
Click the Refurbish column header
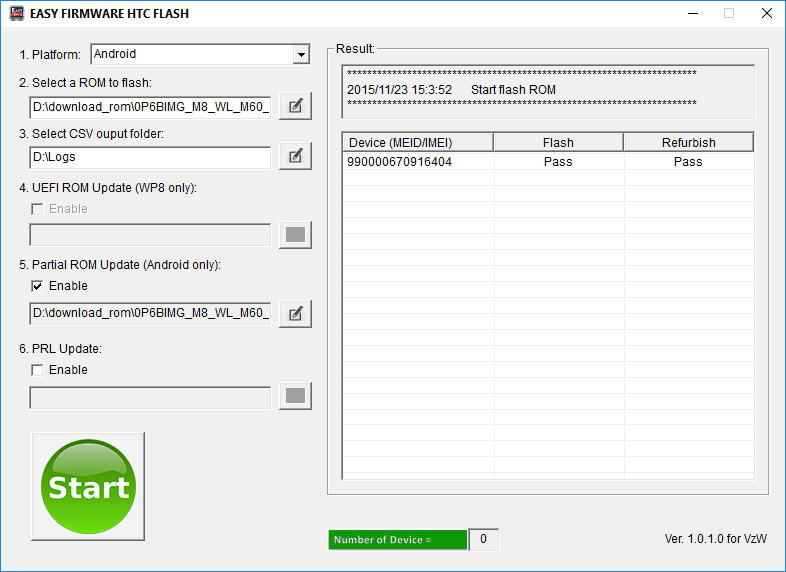coord(689,142)
